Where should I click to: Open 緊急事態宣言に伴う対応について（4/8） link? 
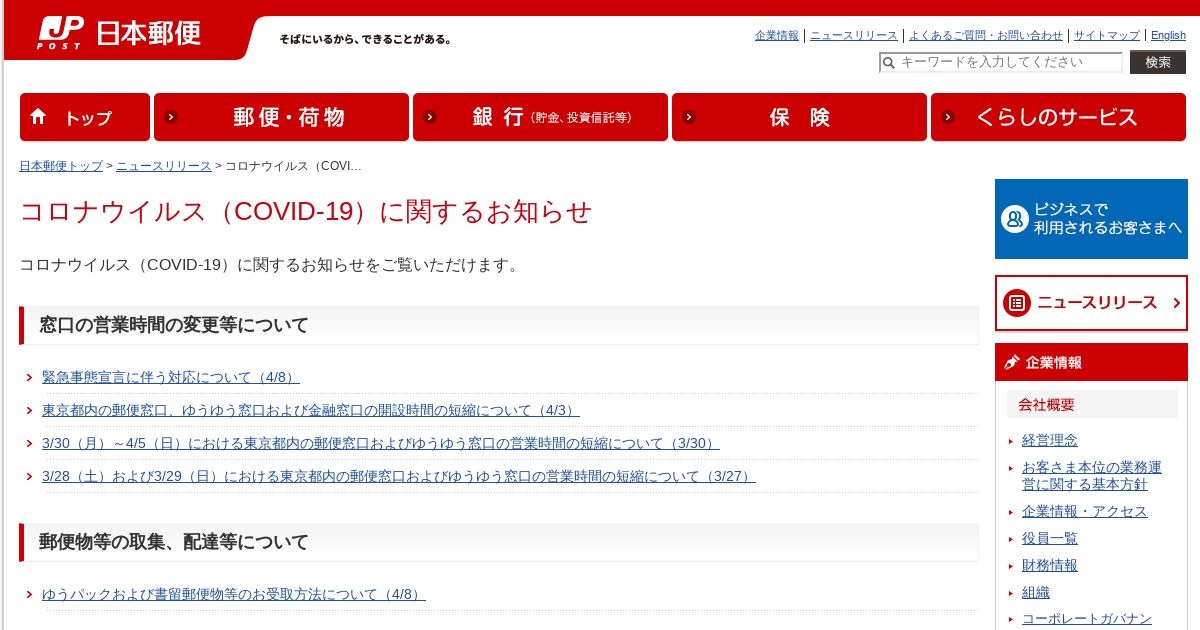[x=171, y=377]
